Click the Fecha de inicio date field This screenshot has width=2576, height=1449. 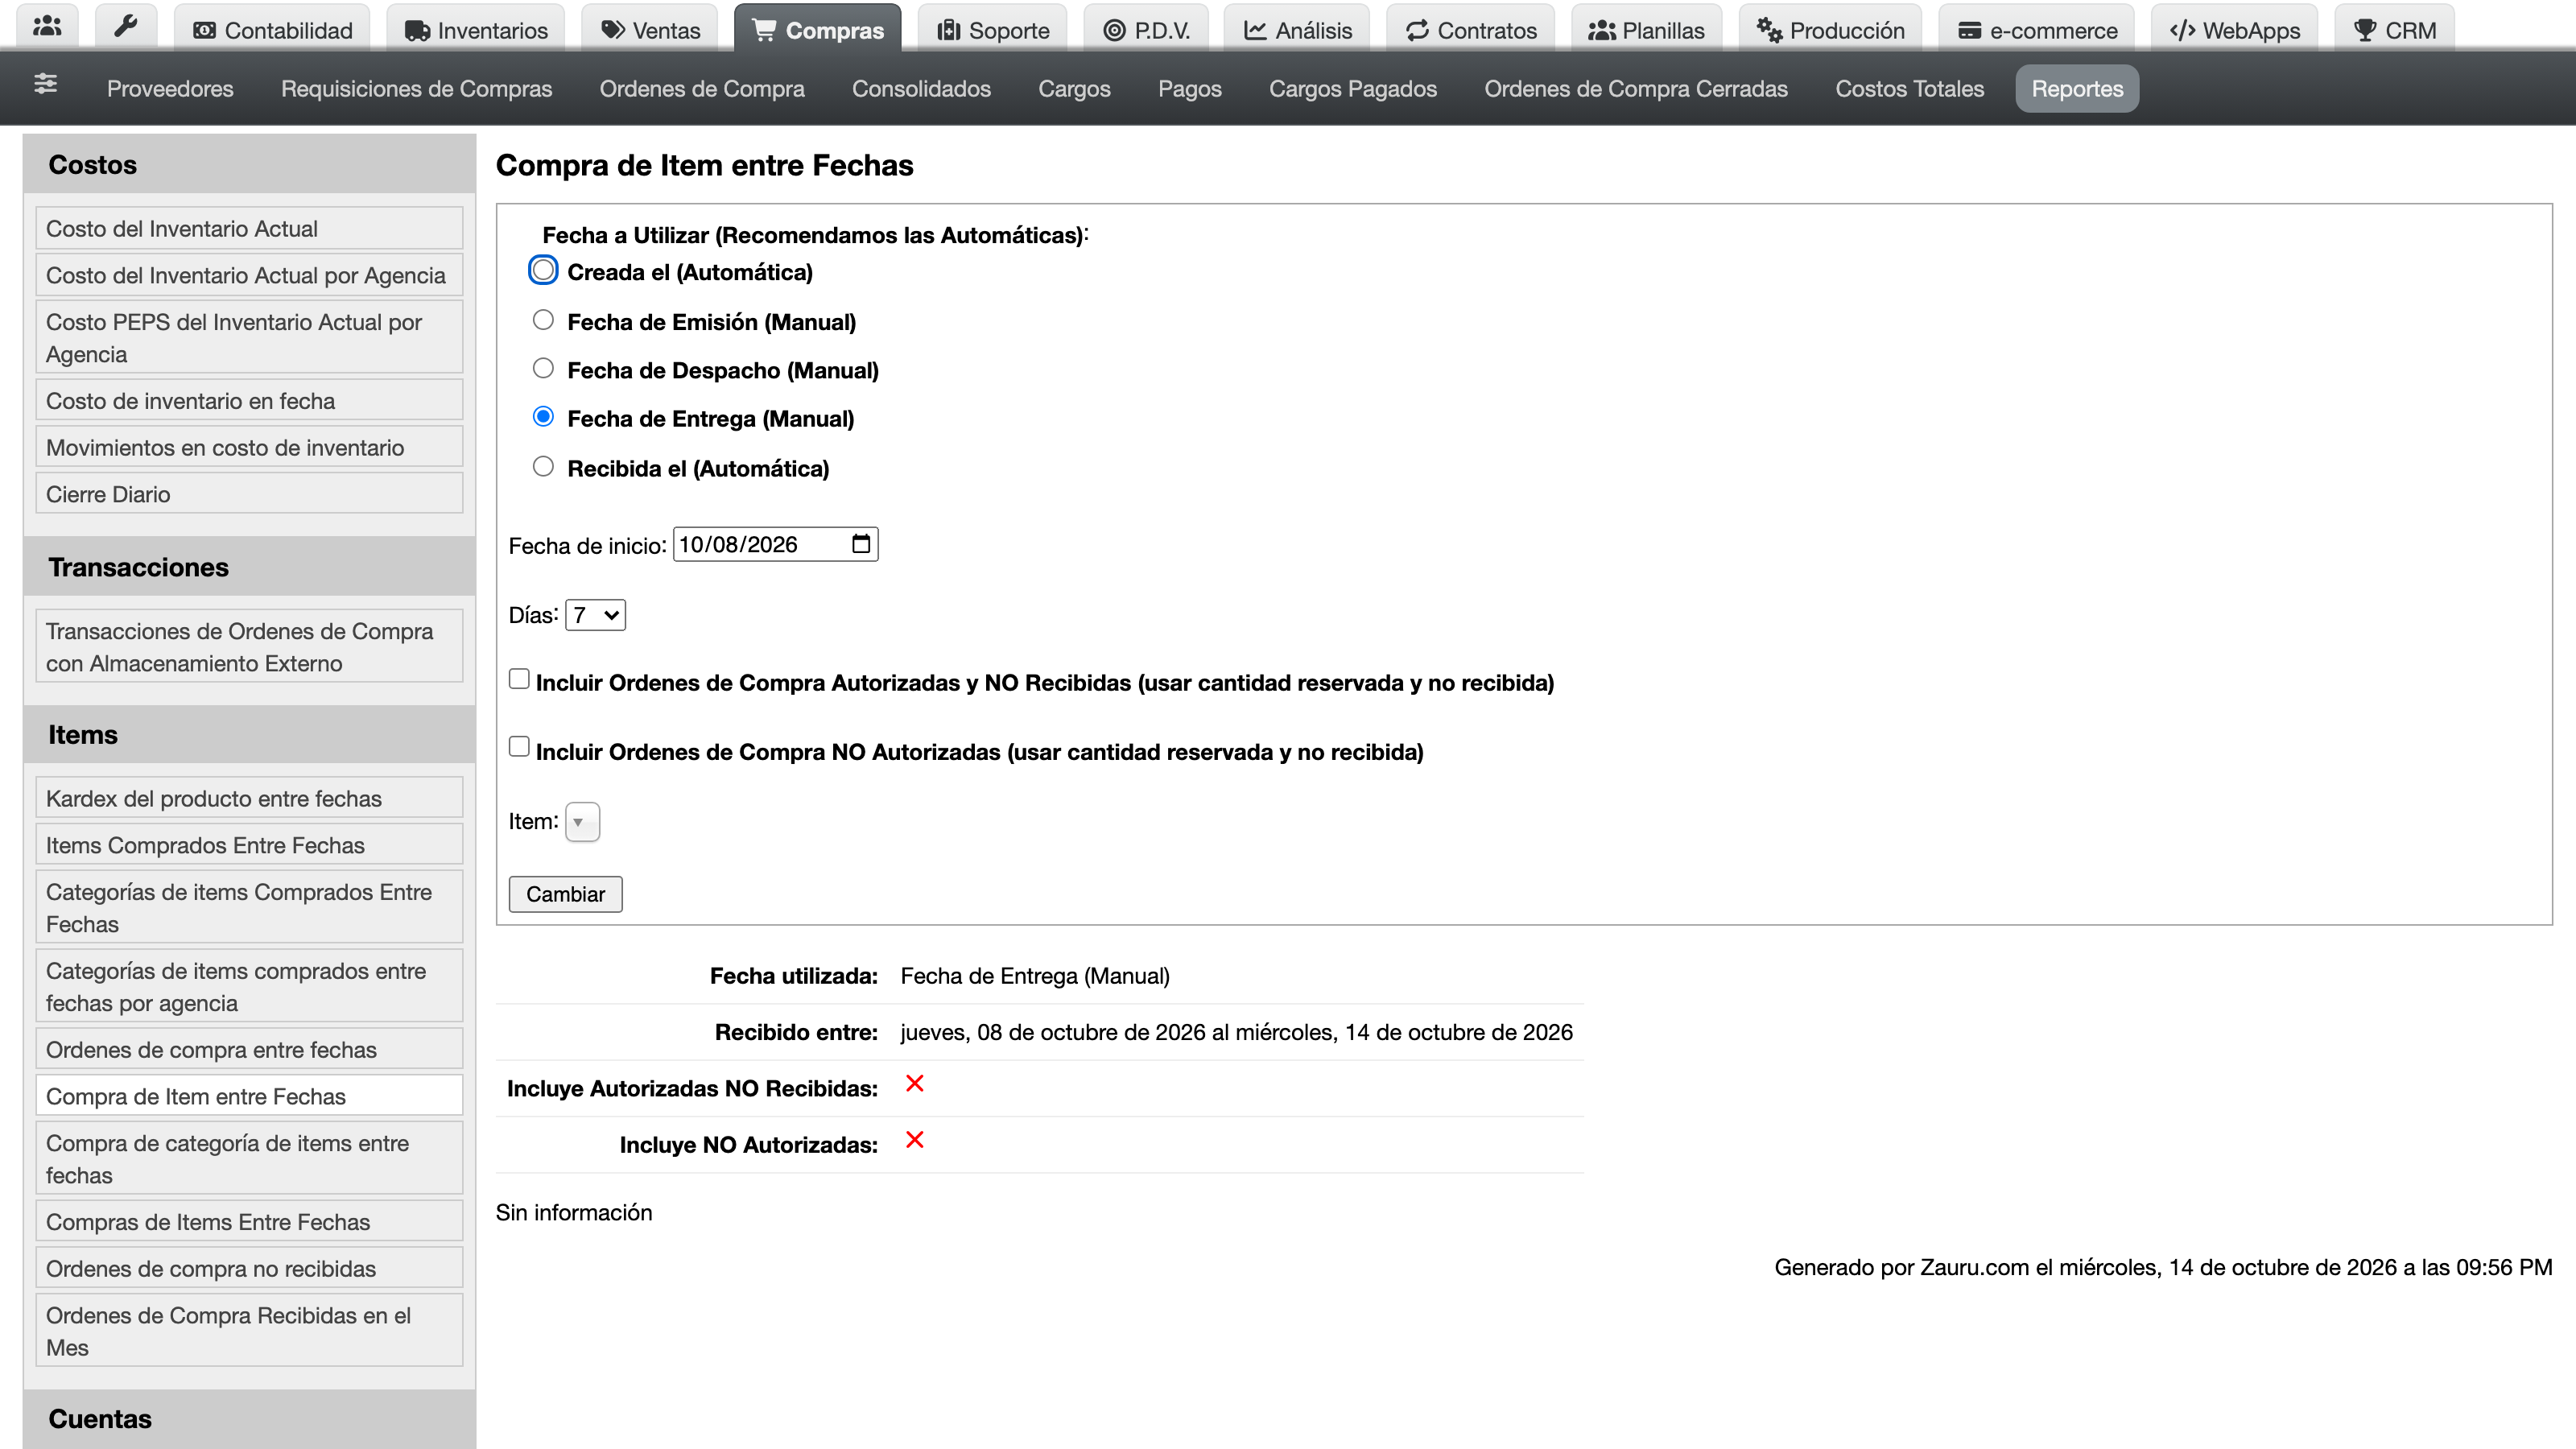pyautogui.click(x=775, y=544)
